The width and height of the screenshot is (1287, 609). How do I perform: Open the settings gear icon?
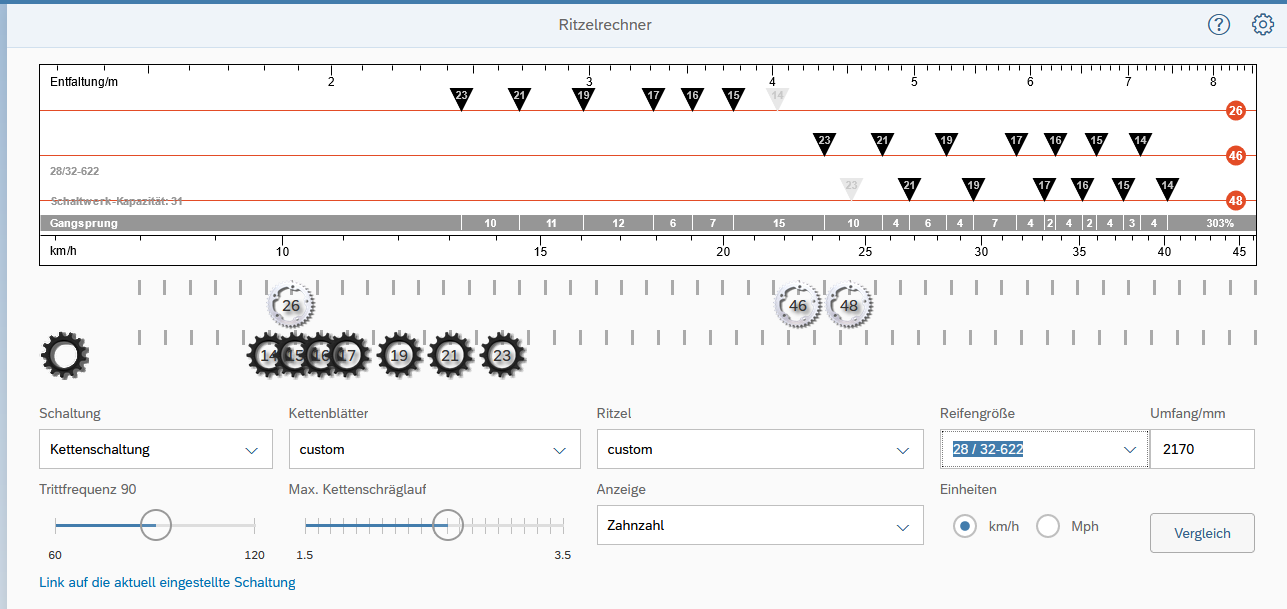(x=1263, y=25)
